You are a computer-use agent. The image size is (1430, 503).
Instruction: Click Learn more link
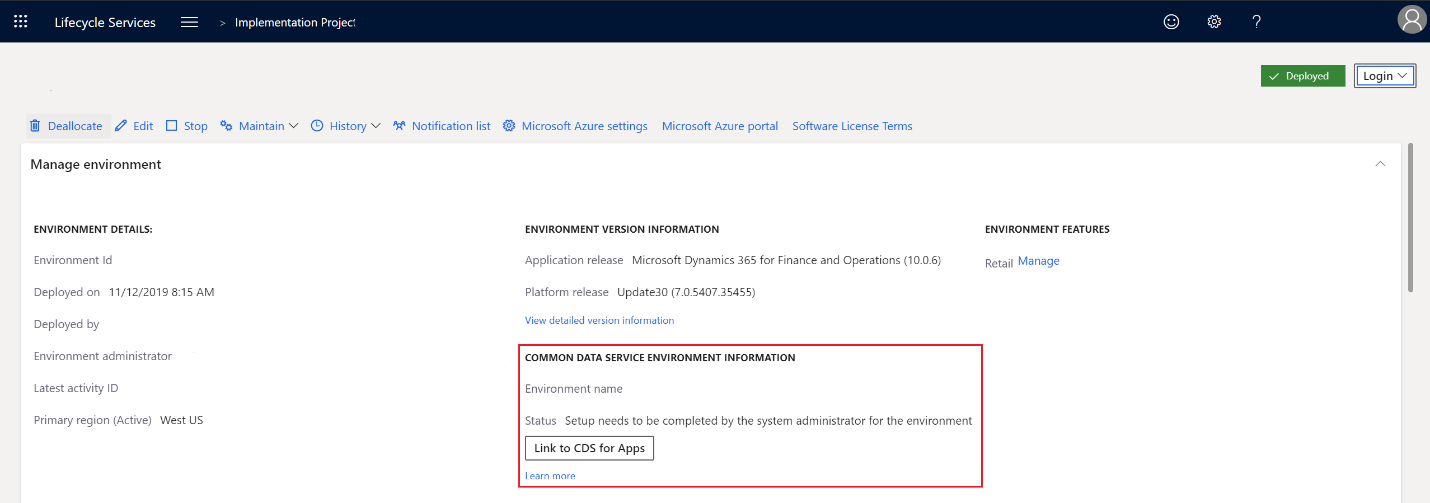pos(550,476)
